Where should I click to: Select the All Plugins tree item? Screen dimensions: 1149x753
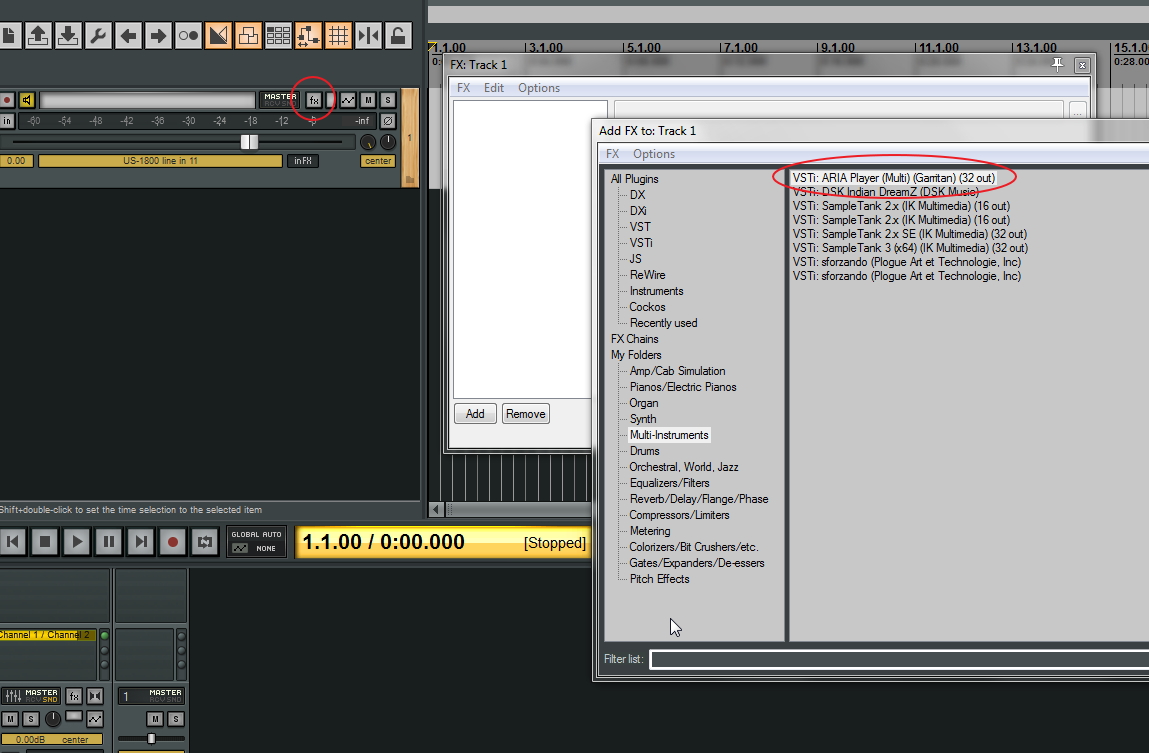[x=635, y=179]
